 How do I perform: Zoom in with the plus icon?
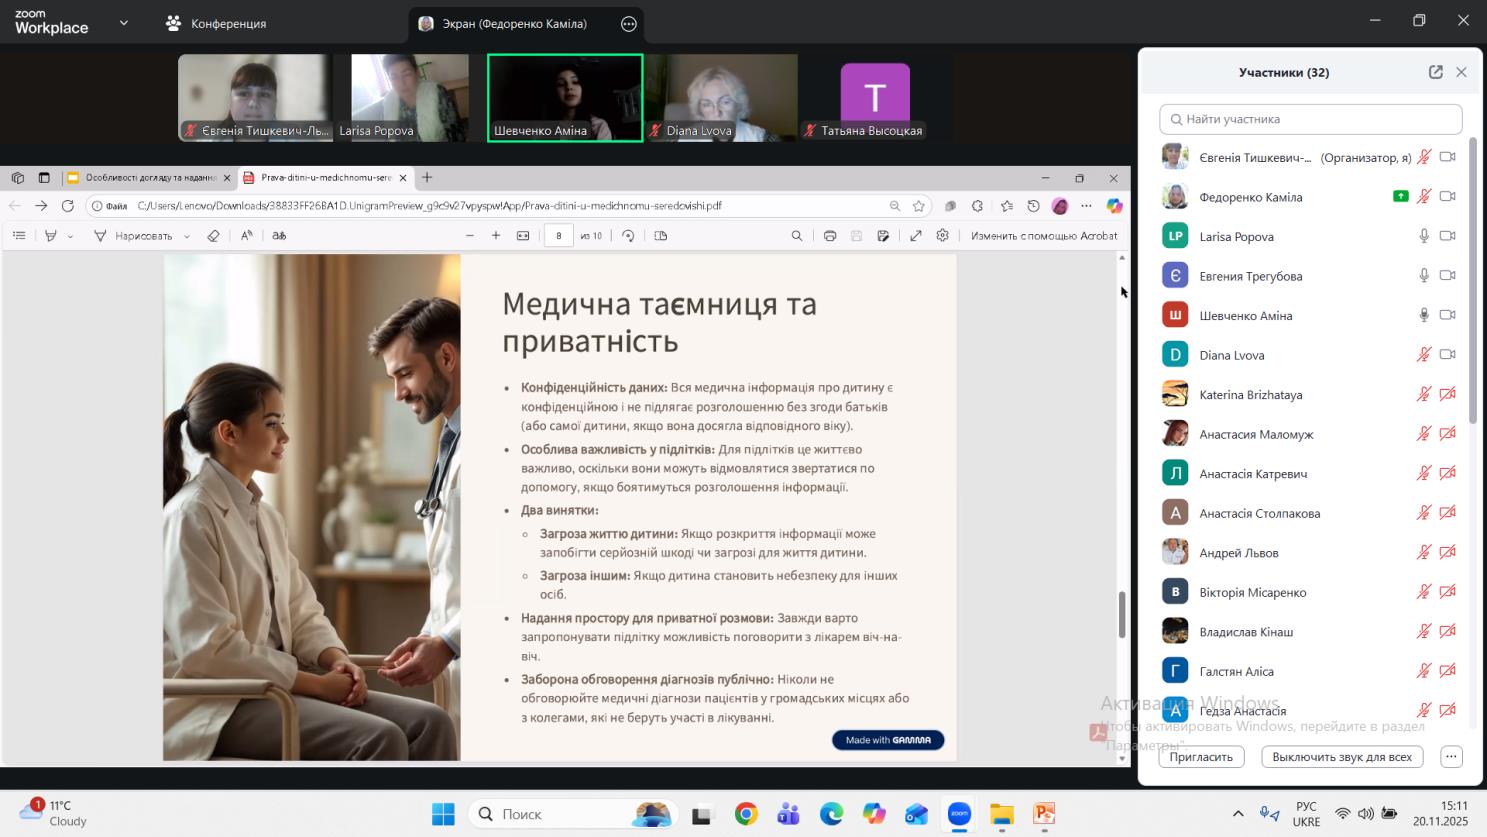(496, 236)
